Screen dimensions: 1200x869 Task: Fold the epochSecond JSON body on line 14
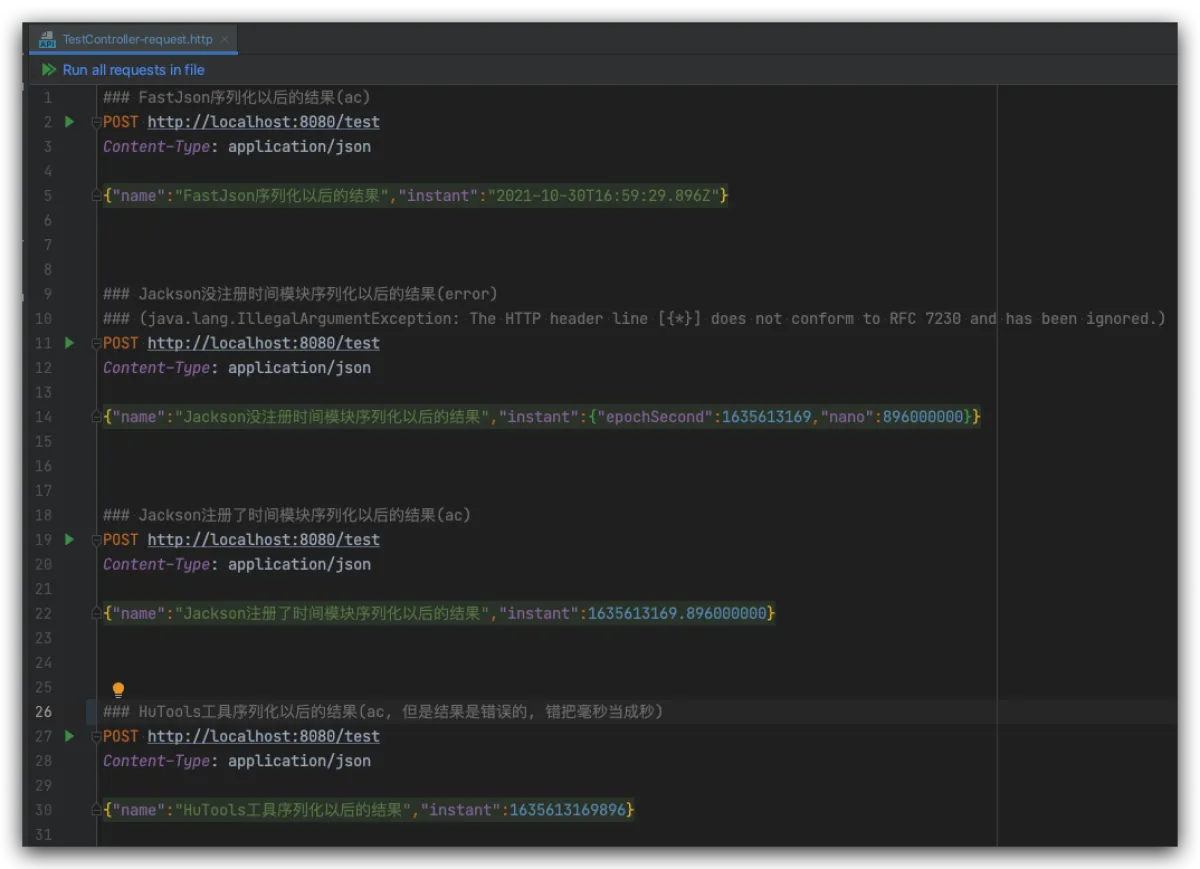(x=97, y=418)
